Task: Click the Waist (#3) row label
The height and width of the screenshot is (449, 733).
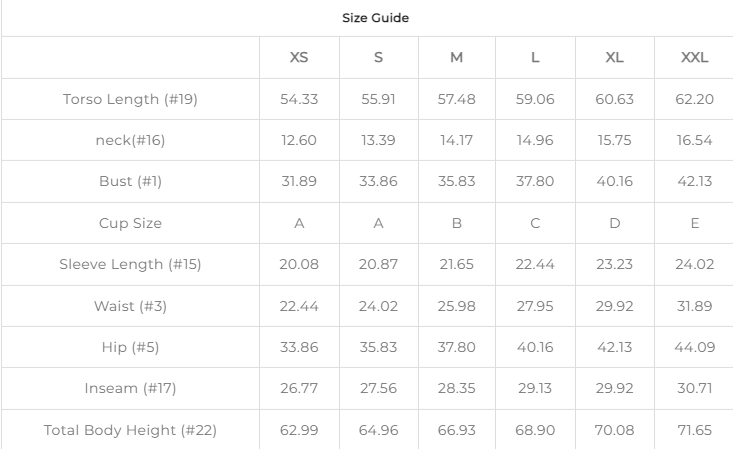Action: coord(130,306)
